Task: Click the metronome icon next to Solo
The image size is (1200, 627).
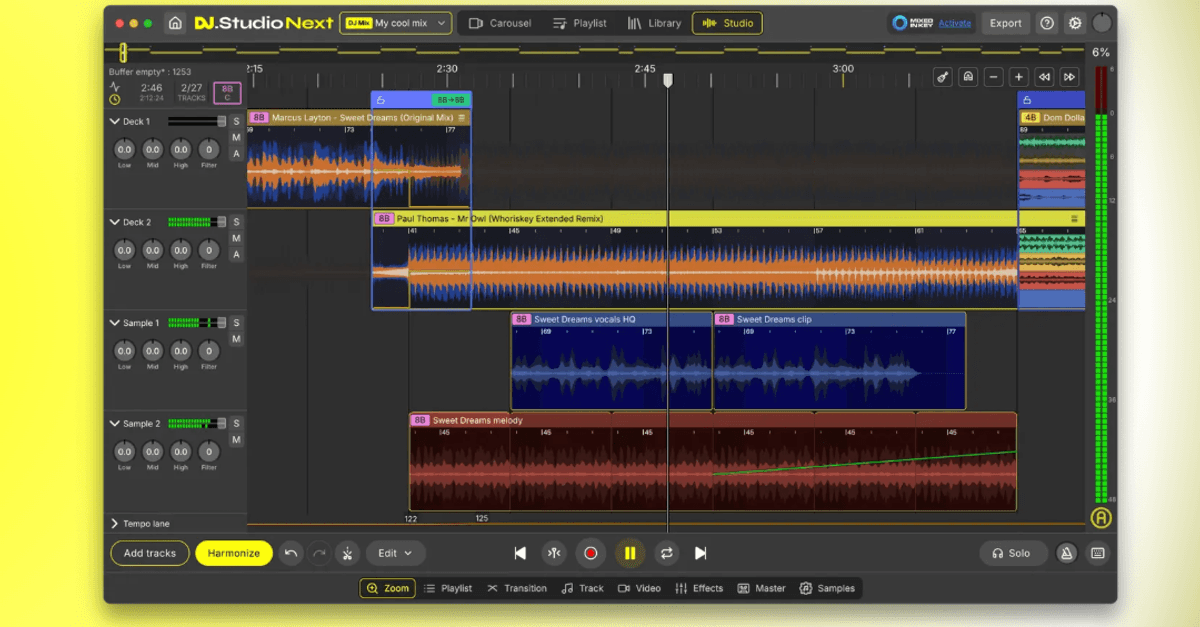Action: [x=1067, y=553]
